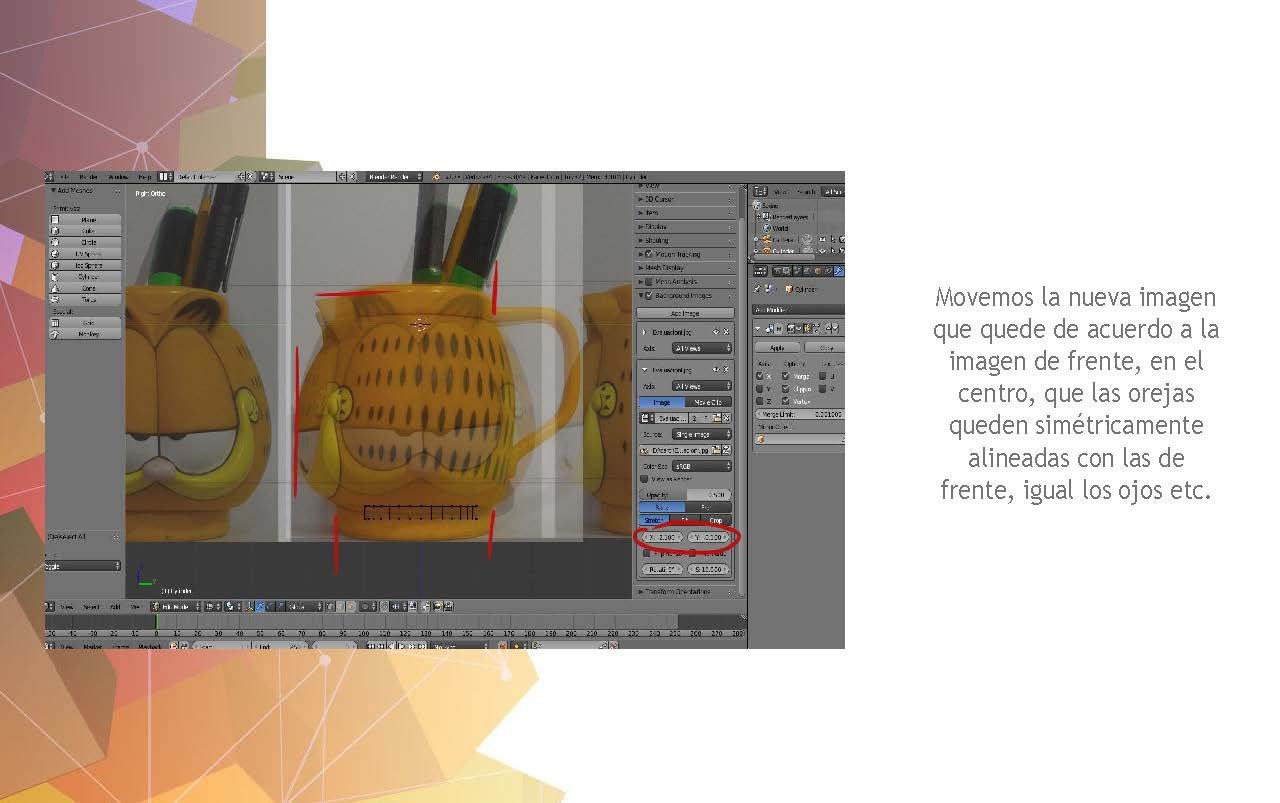Expand the 3D Cursor panel
Viewport: 1280px width, 803px height.
point(685,199)
